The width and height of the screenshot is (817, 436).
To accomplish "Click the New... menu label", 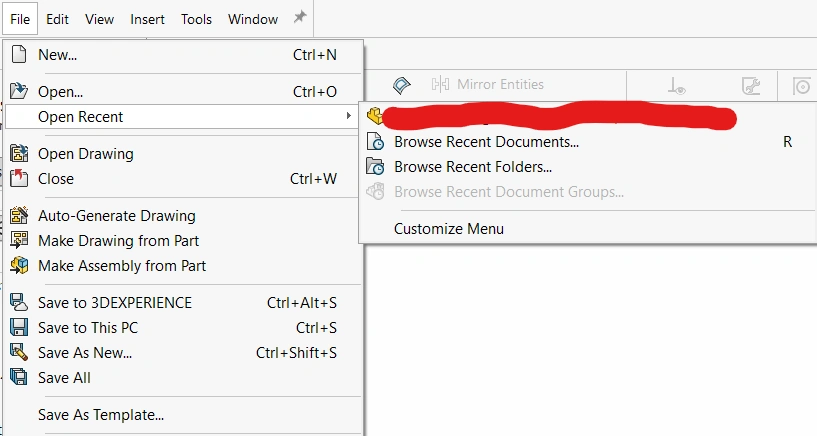I will (x=57, y=55).
